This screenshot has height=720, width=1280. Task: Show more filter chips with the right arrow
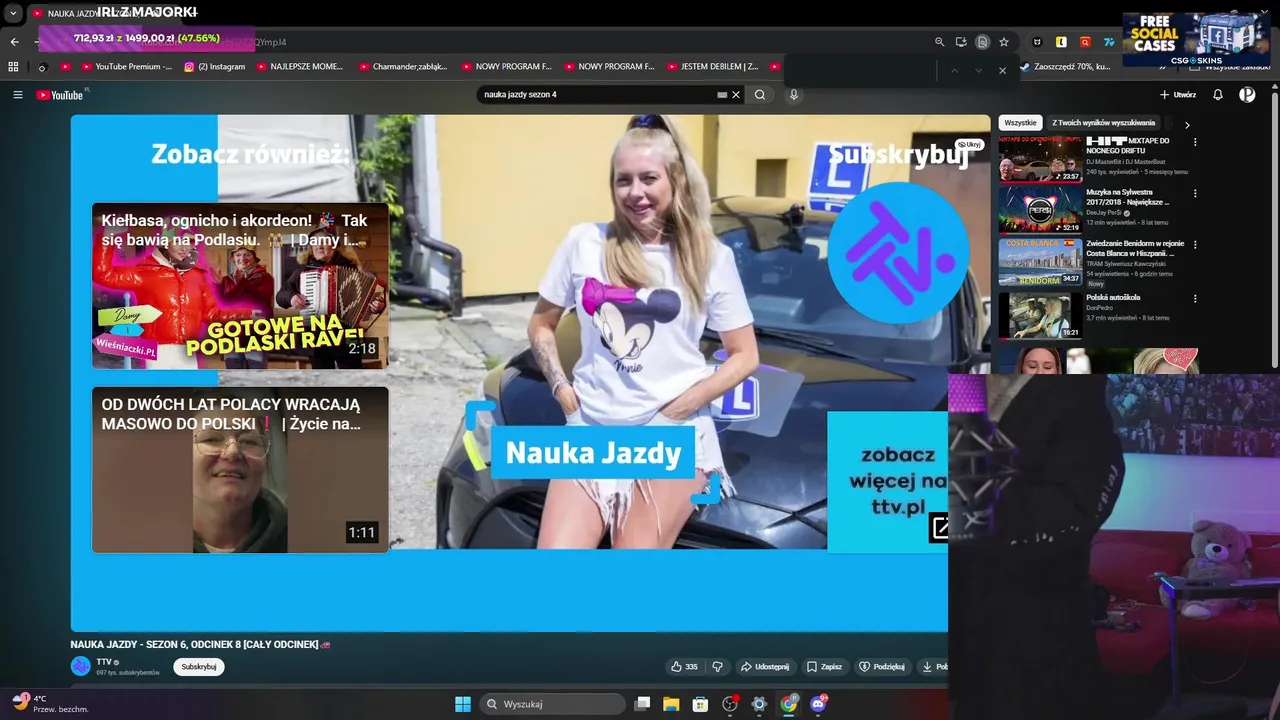click(1187, 125)
